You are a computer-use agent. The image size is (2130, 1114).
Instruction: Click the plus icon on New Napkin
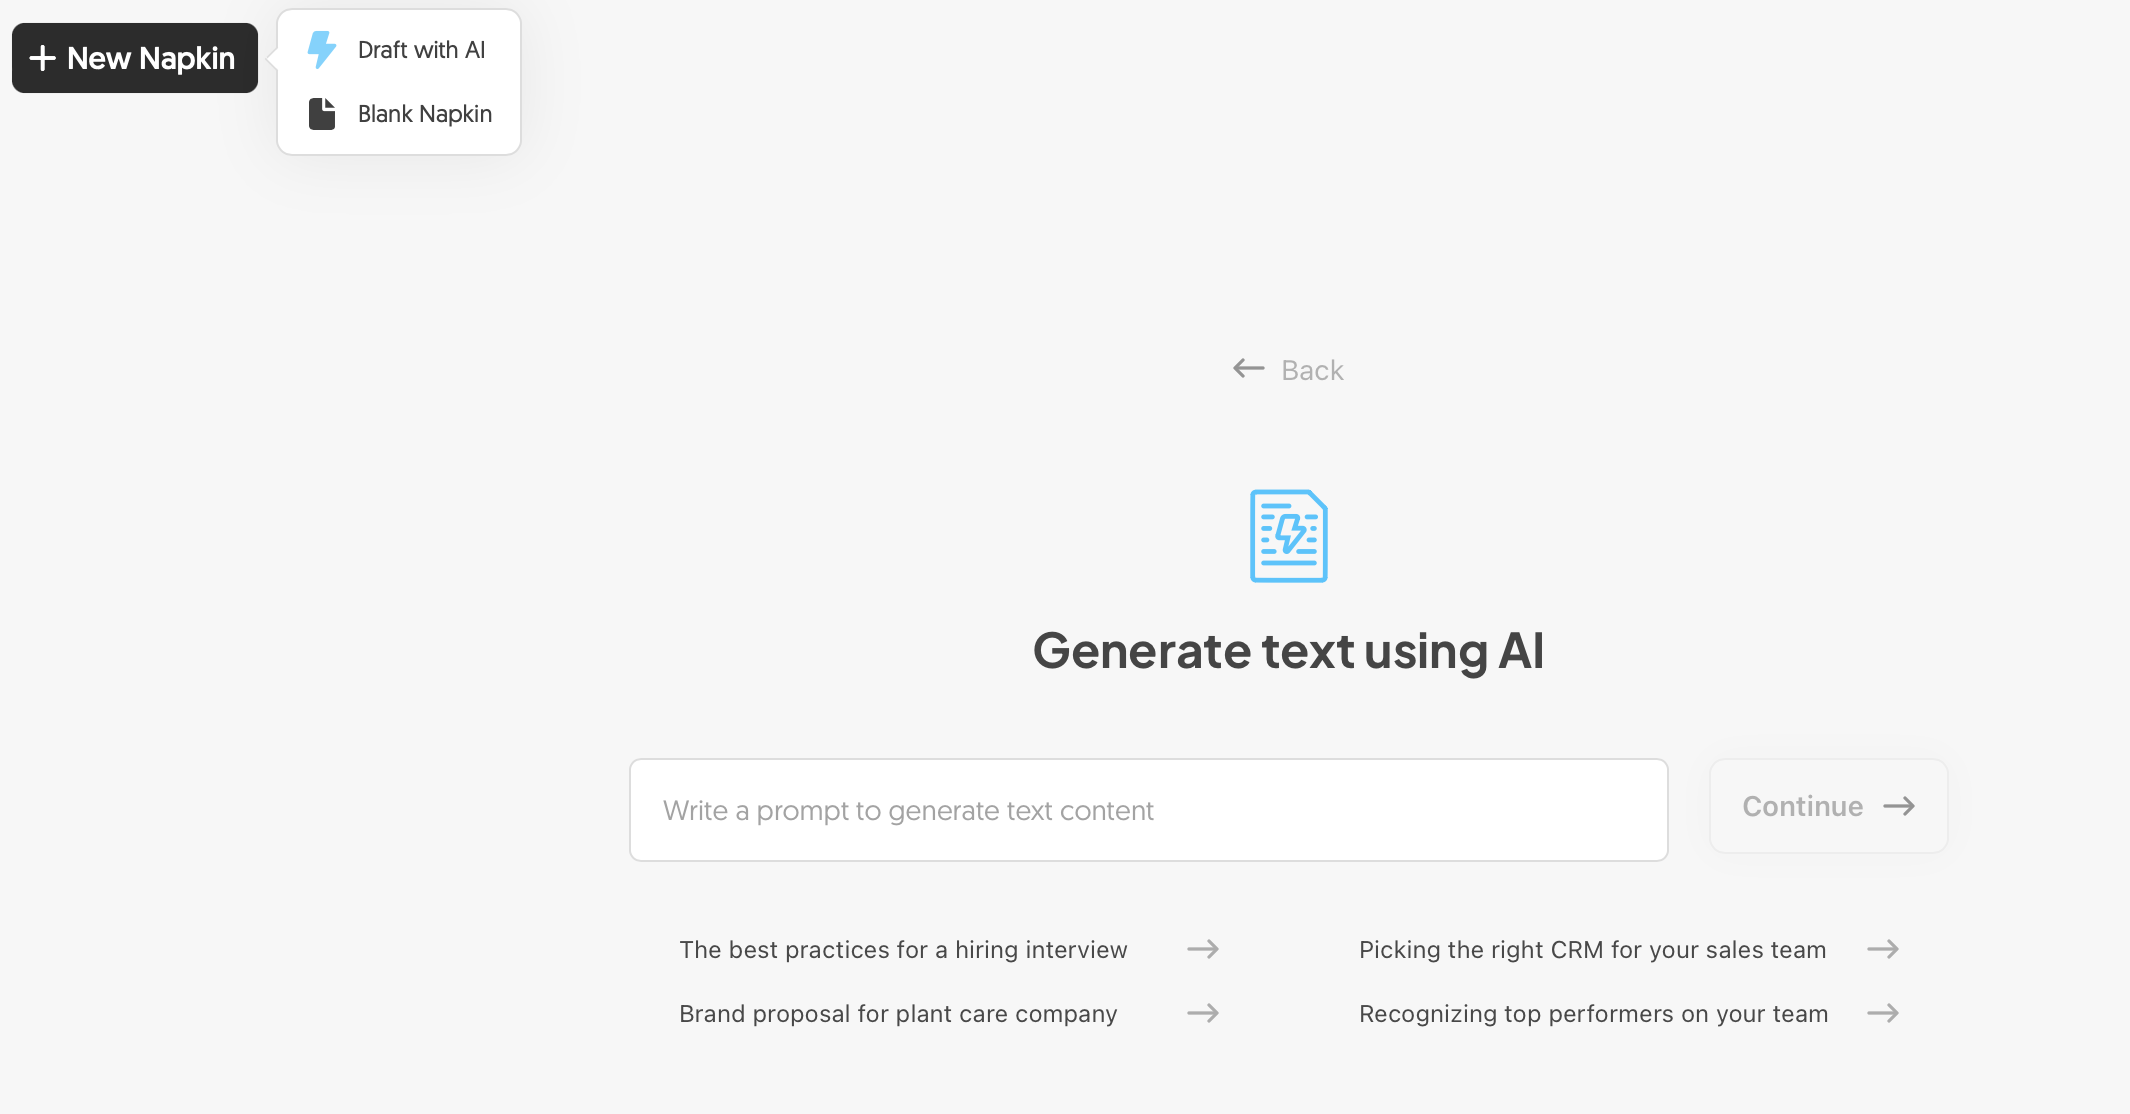coord(42,58)
